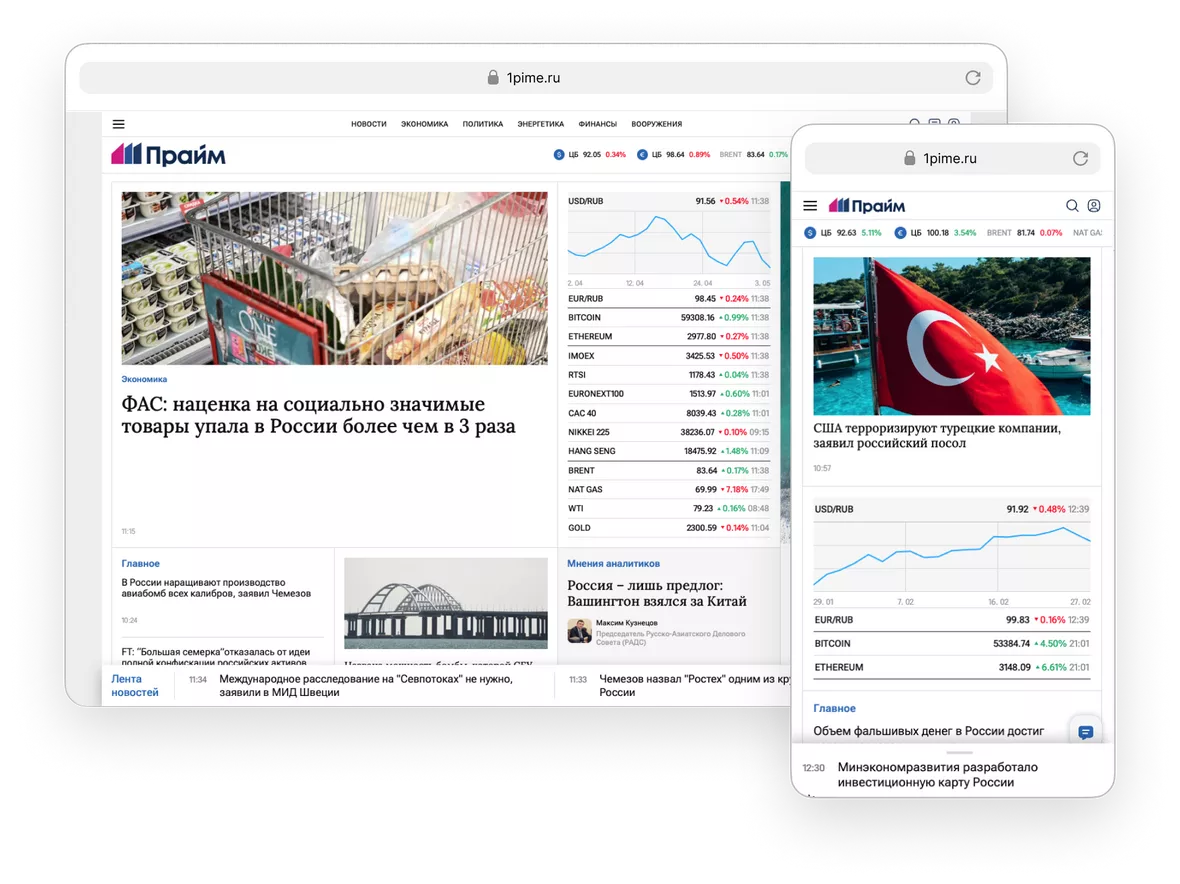Switch to the ФИНАНСЫ section
The image size is (1180, 884).
point(598,124)
